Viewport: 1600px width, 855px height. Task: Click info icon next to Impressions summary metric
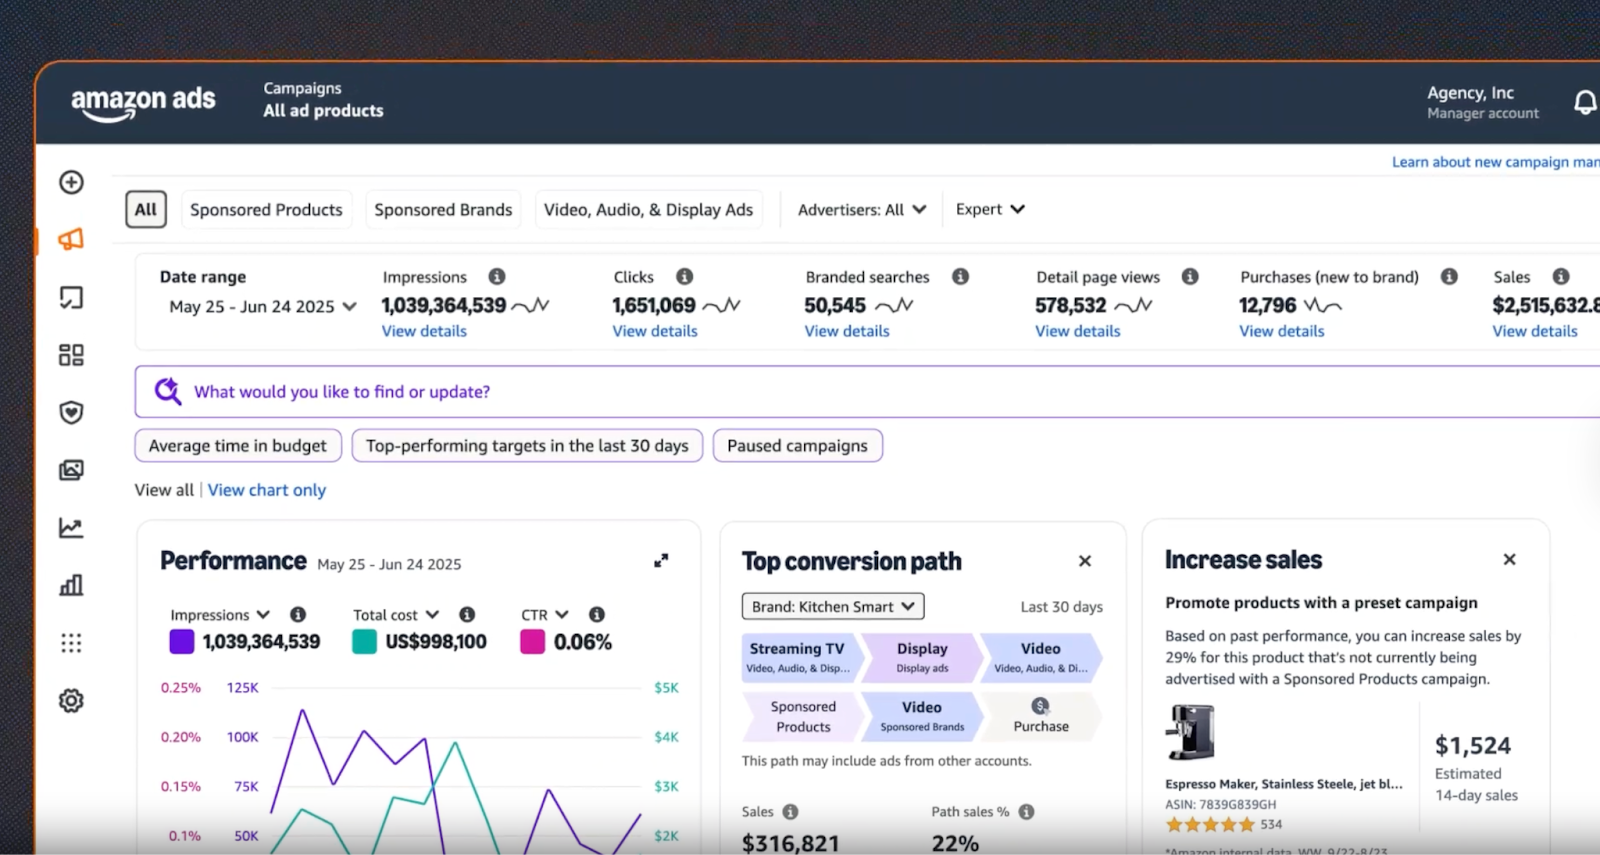point(497,277)
